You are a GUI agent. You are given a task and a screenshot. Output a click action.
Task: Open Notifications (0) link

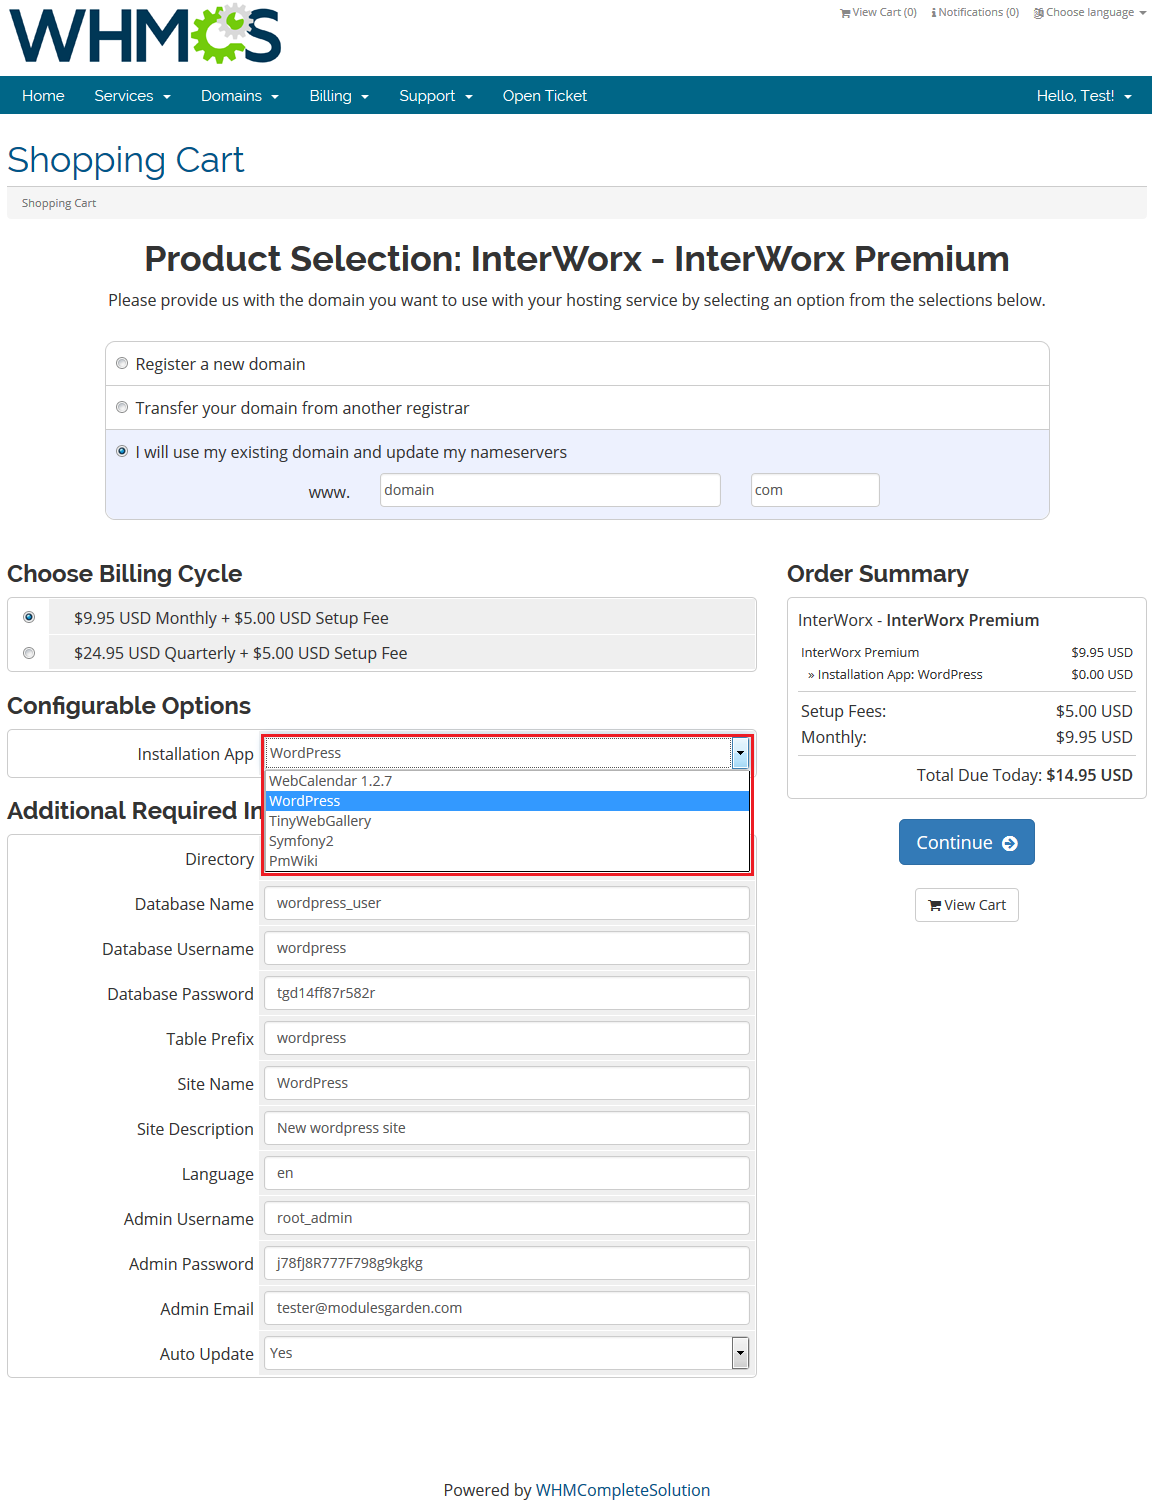[975, 13]
